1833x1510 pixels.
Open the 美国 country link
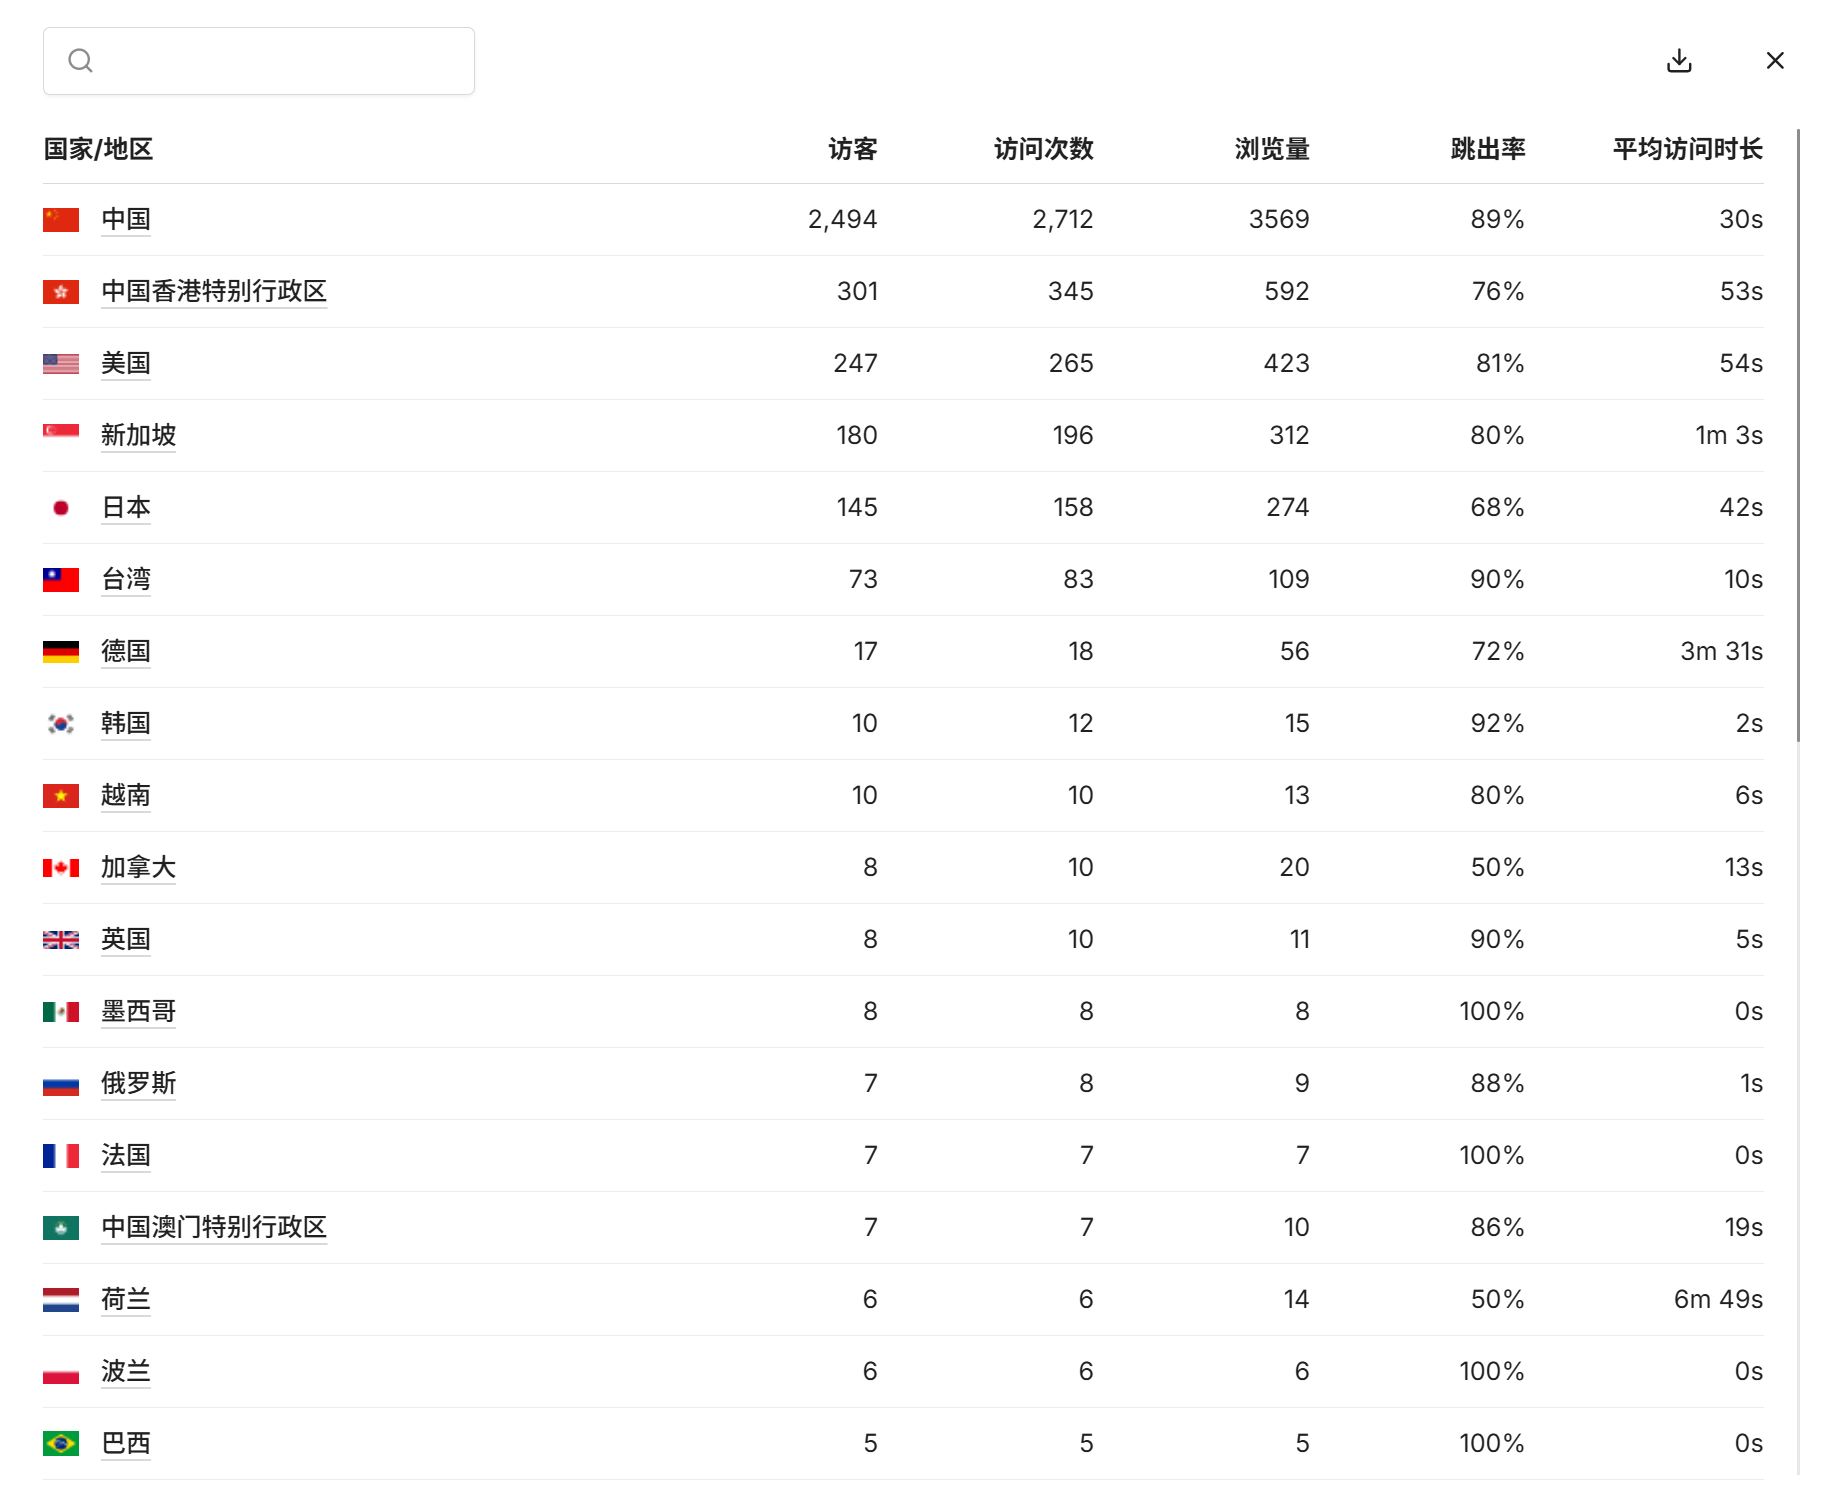pyautogui.click(x=126, y=363)
